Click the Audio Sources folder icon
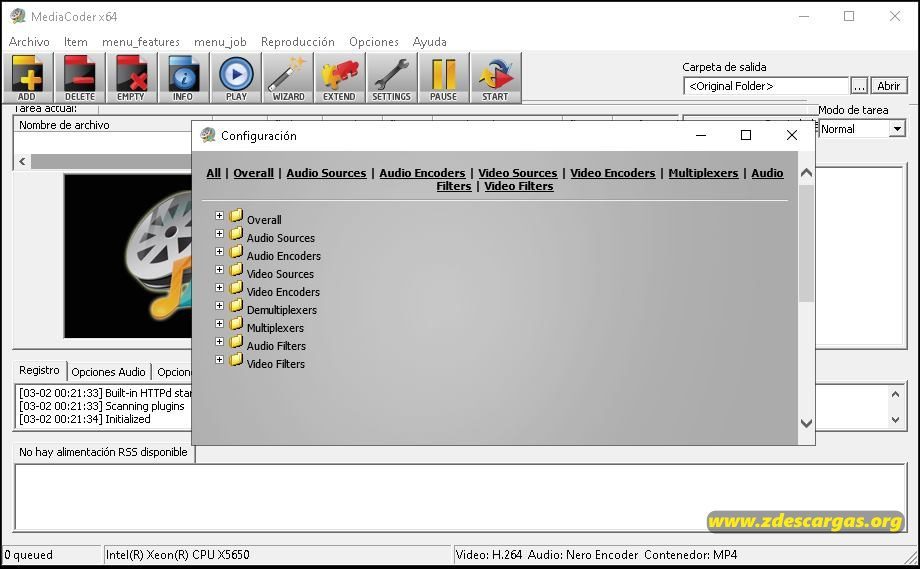This screenshot has height=569, width=920. coord(236,234)
